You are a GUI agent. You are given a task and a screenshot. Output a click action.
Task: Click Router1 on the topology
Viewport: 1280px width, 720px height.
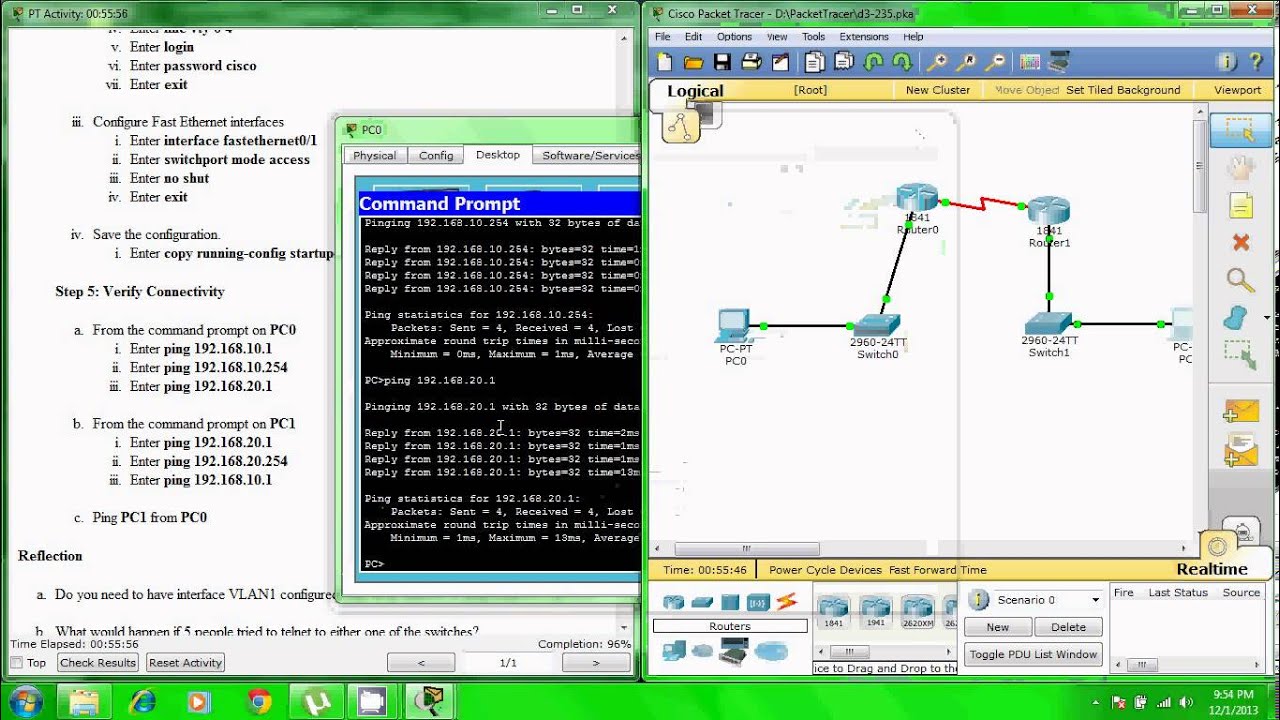[x=1049, y=211]
